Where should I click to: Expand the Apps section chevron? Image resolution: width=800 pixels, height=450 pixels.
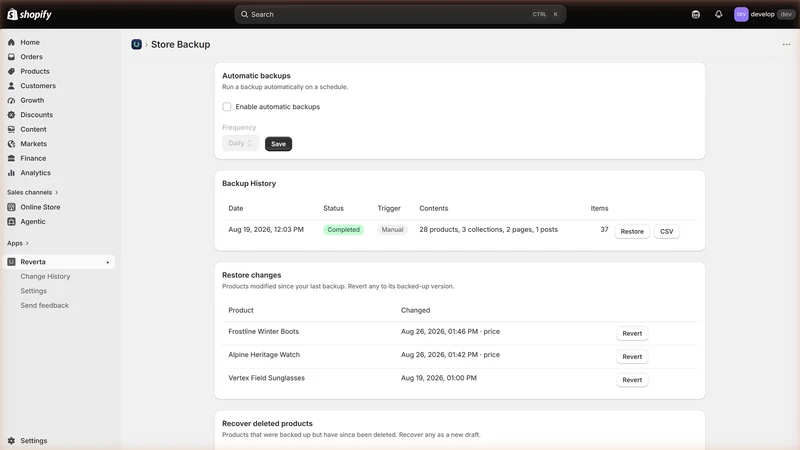tap(27, 243)
